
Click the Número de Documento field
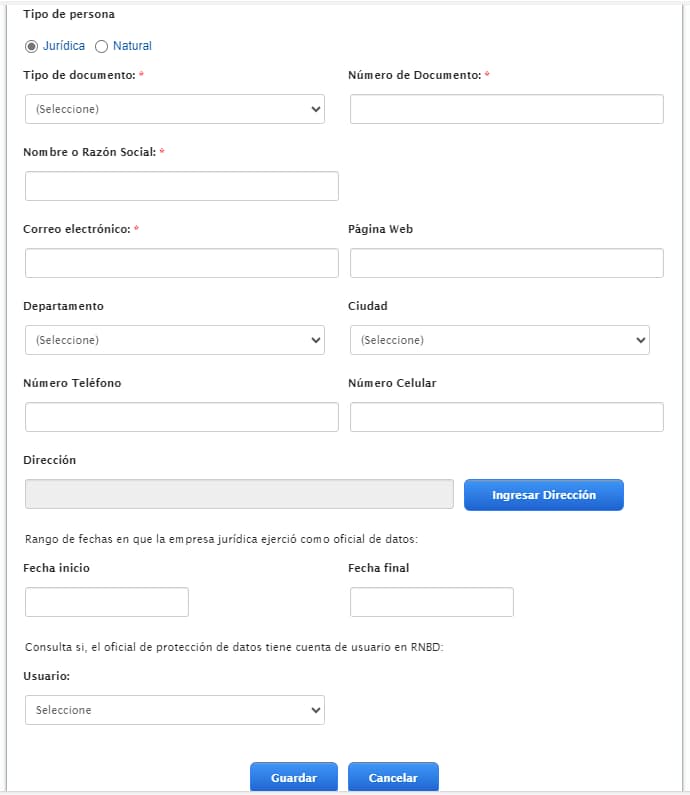(506, 109)
